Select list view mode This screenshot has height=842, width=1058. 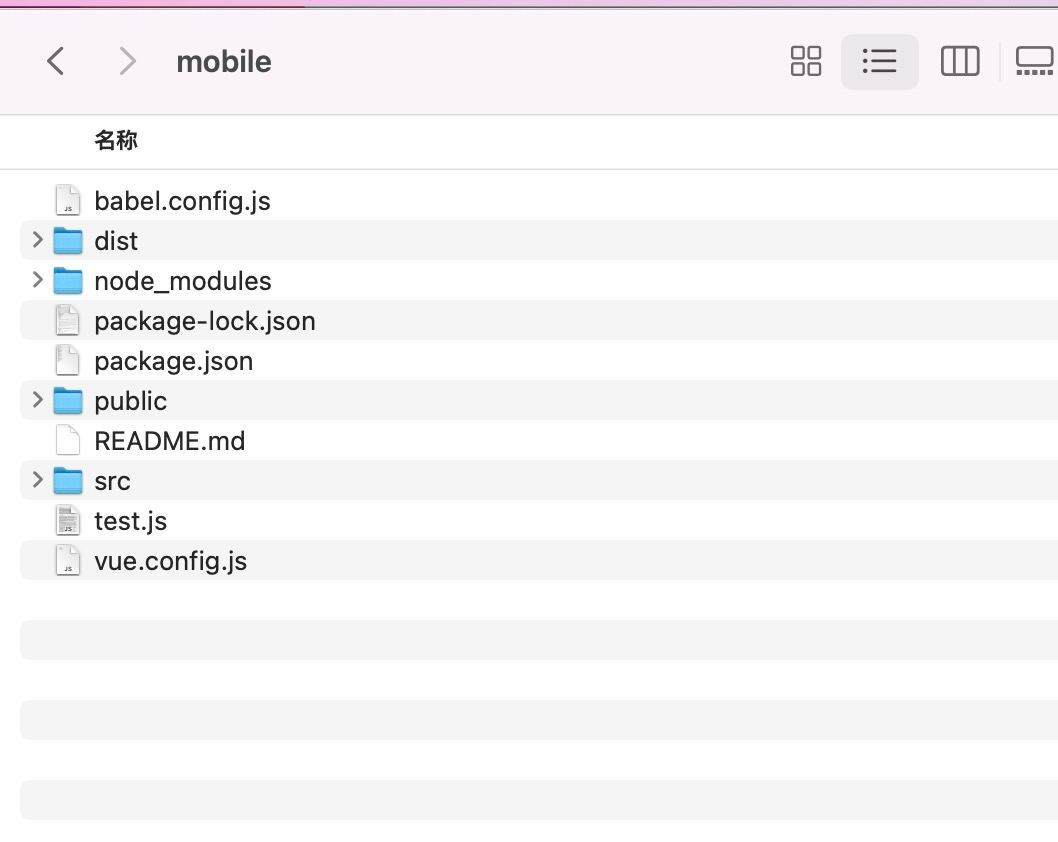coord(879,61)
